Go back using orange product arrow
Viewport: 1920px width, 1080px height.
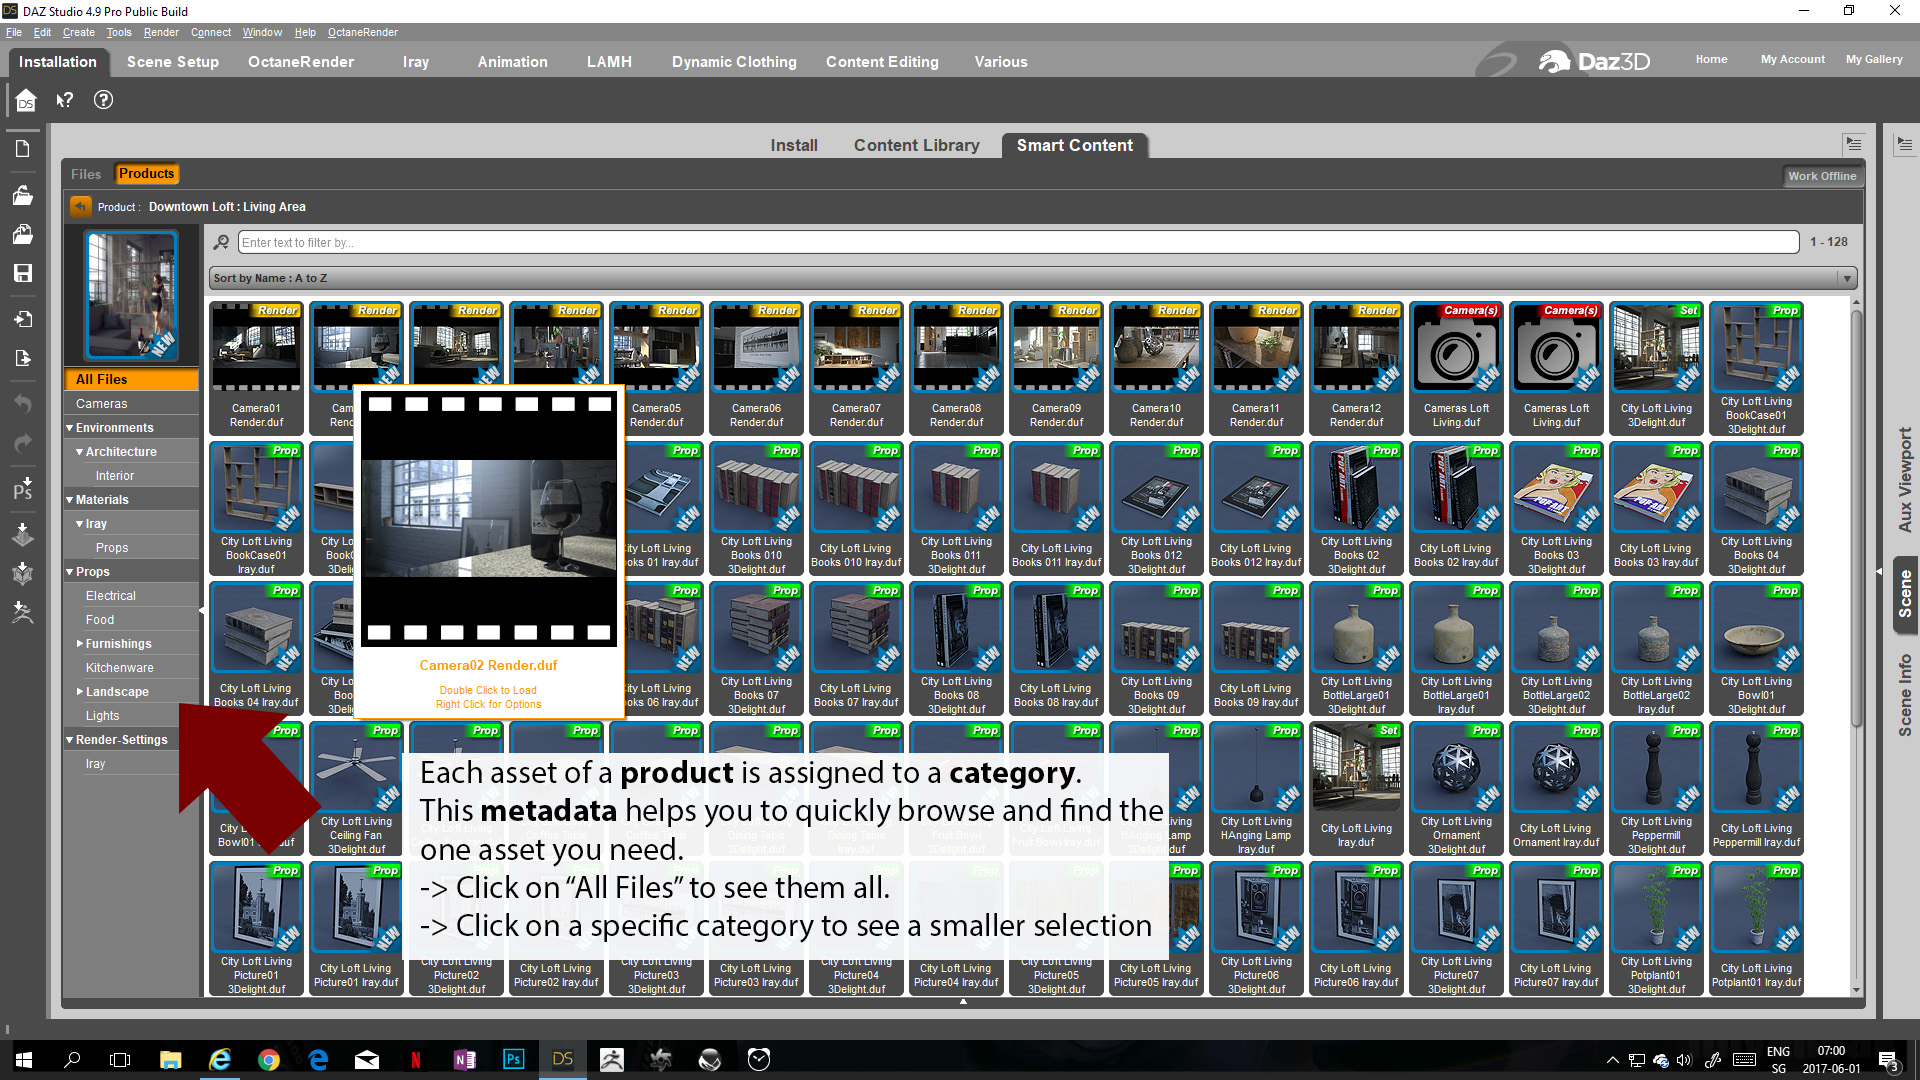tap(80, 207)
